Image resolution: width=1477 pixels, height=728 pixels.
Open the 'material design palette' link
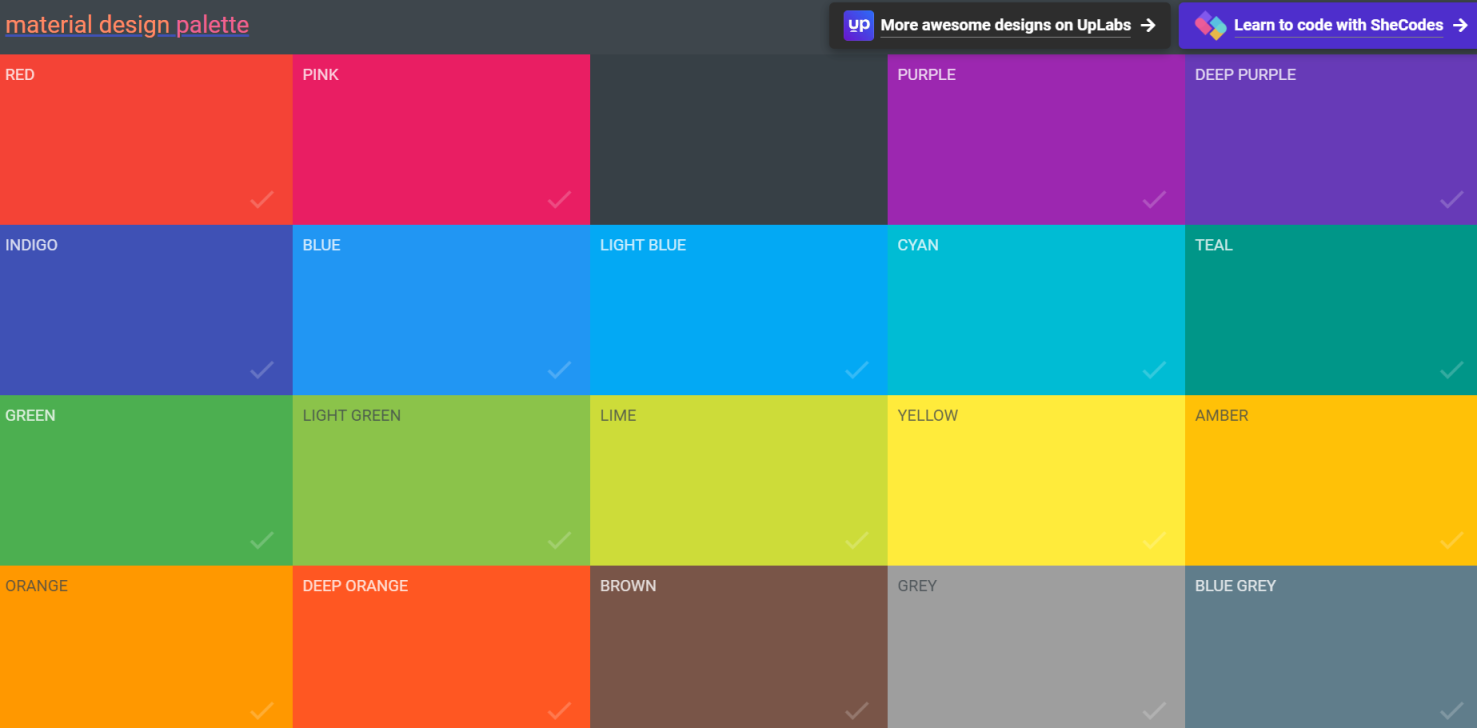[x=127, y=24]
